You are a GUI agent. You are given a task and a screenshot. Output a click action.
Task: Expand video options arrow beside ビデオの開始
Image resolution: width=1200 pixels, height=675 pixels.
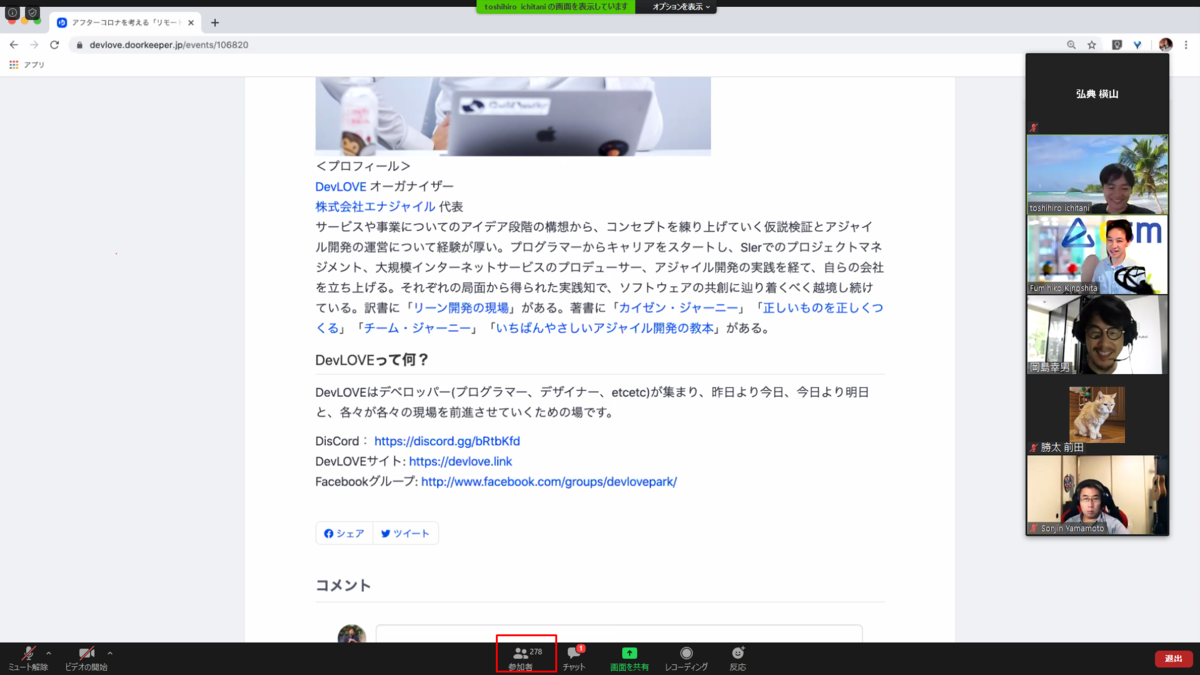click(109, 653)
